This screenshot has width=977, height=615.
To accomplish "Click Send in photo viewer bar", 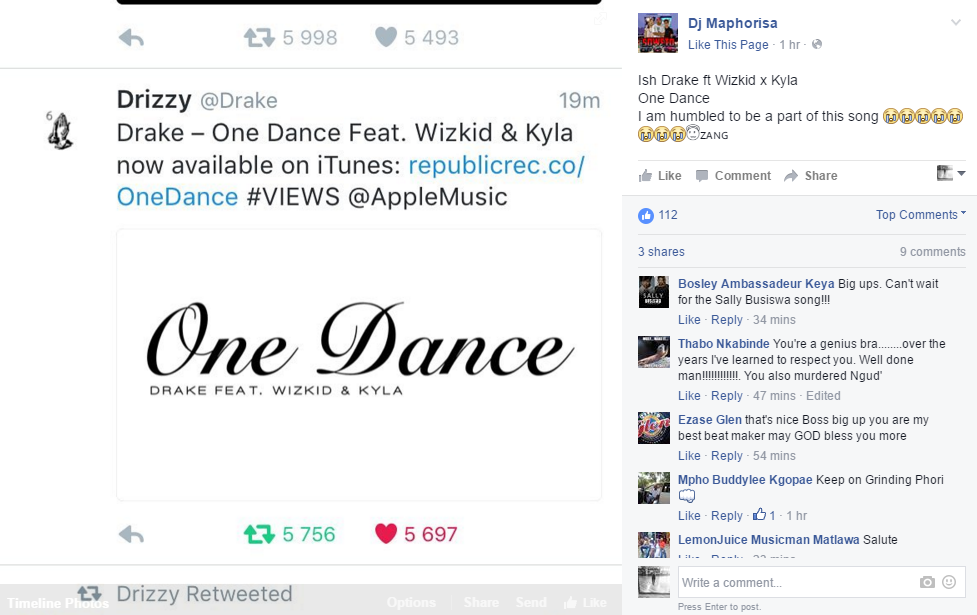I will (531, 603).
